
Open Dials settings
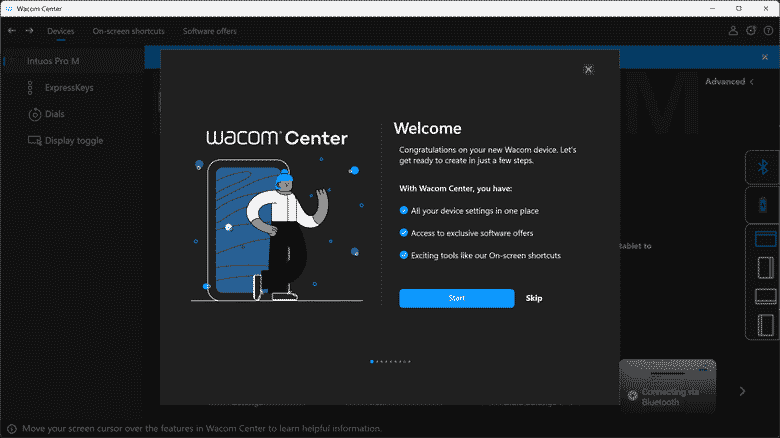[55, 114]
